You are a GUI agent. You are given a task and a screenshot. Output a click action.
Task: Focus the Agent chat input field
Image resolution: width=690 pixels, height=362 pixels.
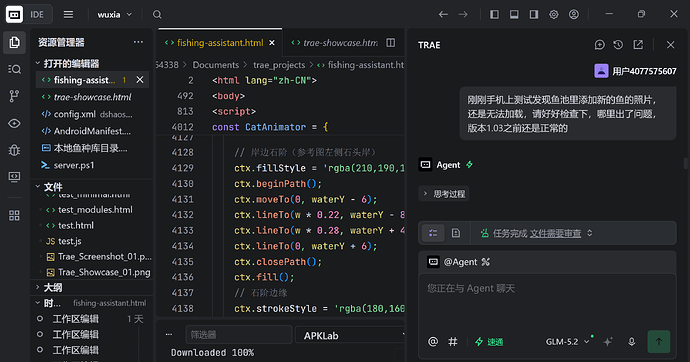[547, 301]
